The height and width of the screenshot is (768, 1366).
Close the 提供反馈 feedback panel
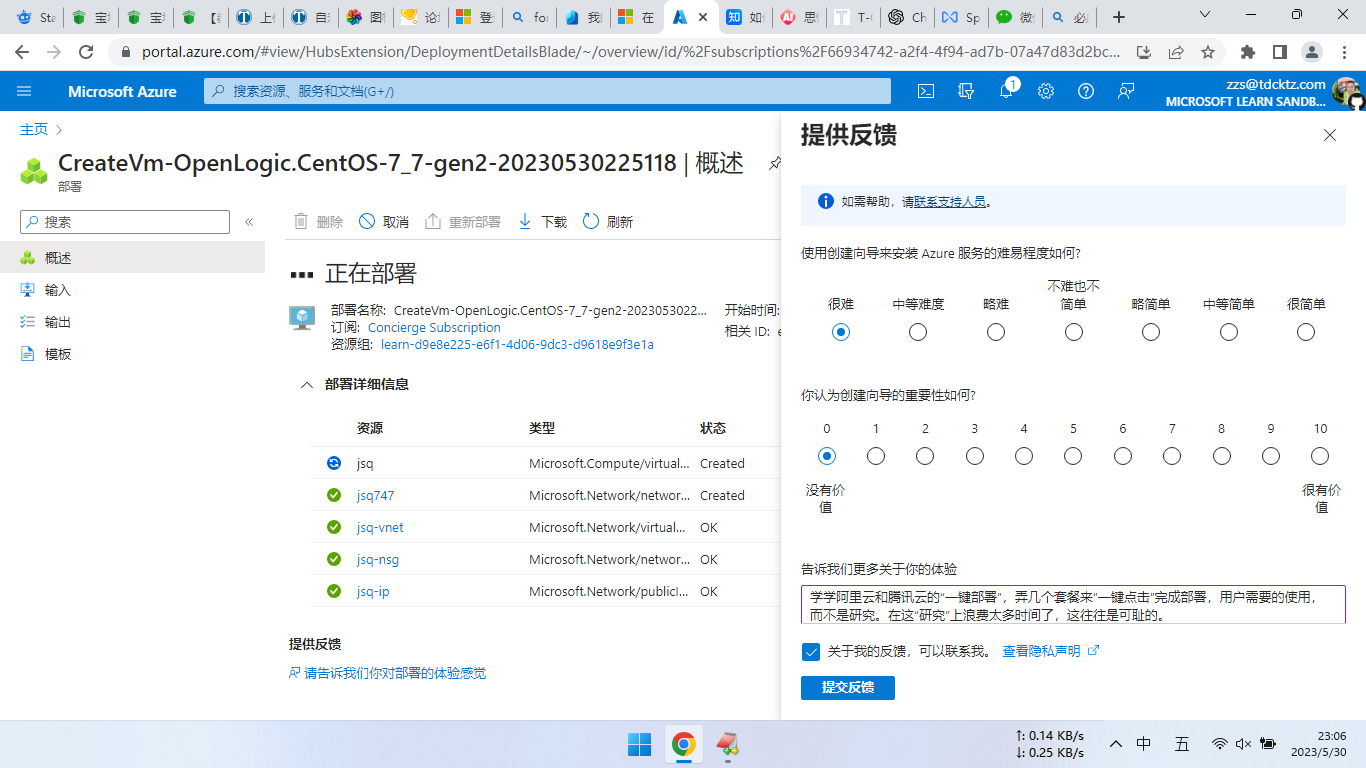(1330, 135)
